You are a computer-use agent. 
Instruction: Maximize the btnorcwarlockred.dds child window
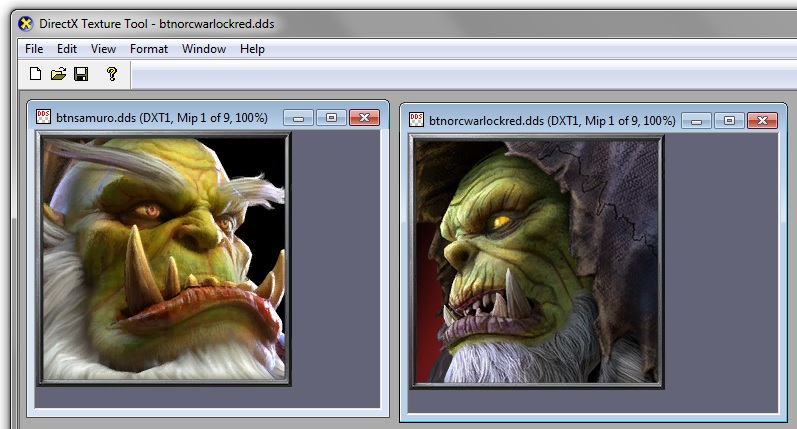click(729, 121)
